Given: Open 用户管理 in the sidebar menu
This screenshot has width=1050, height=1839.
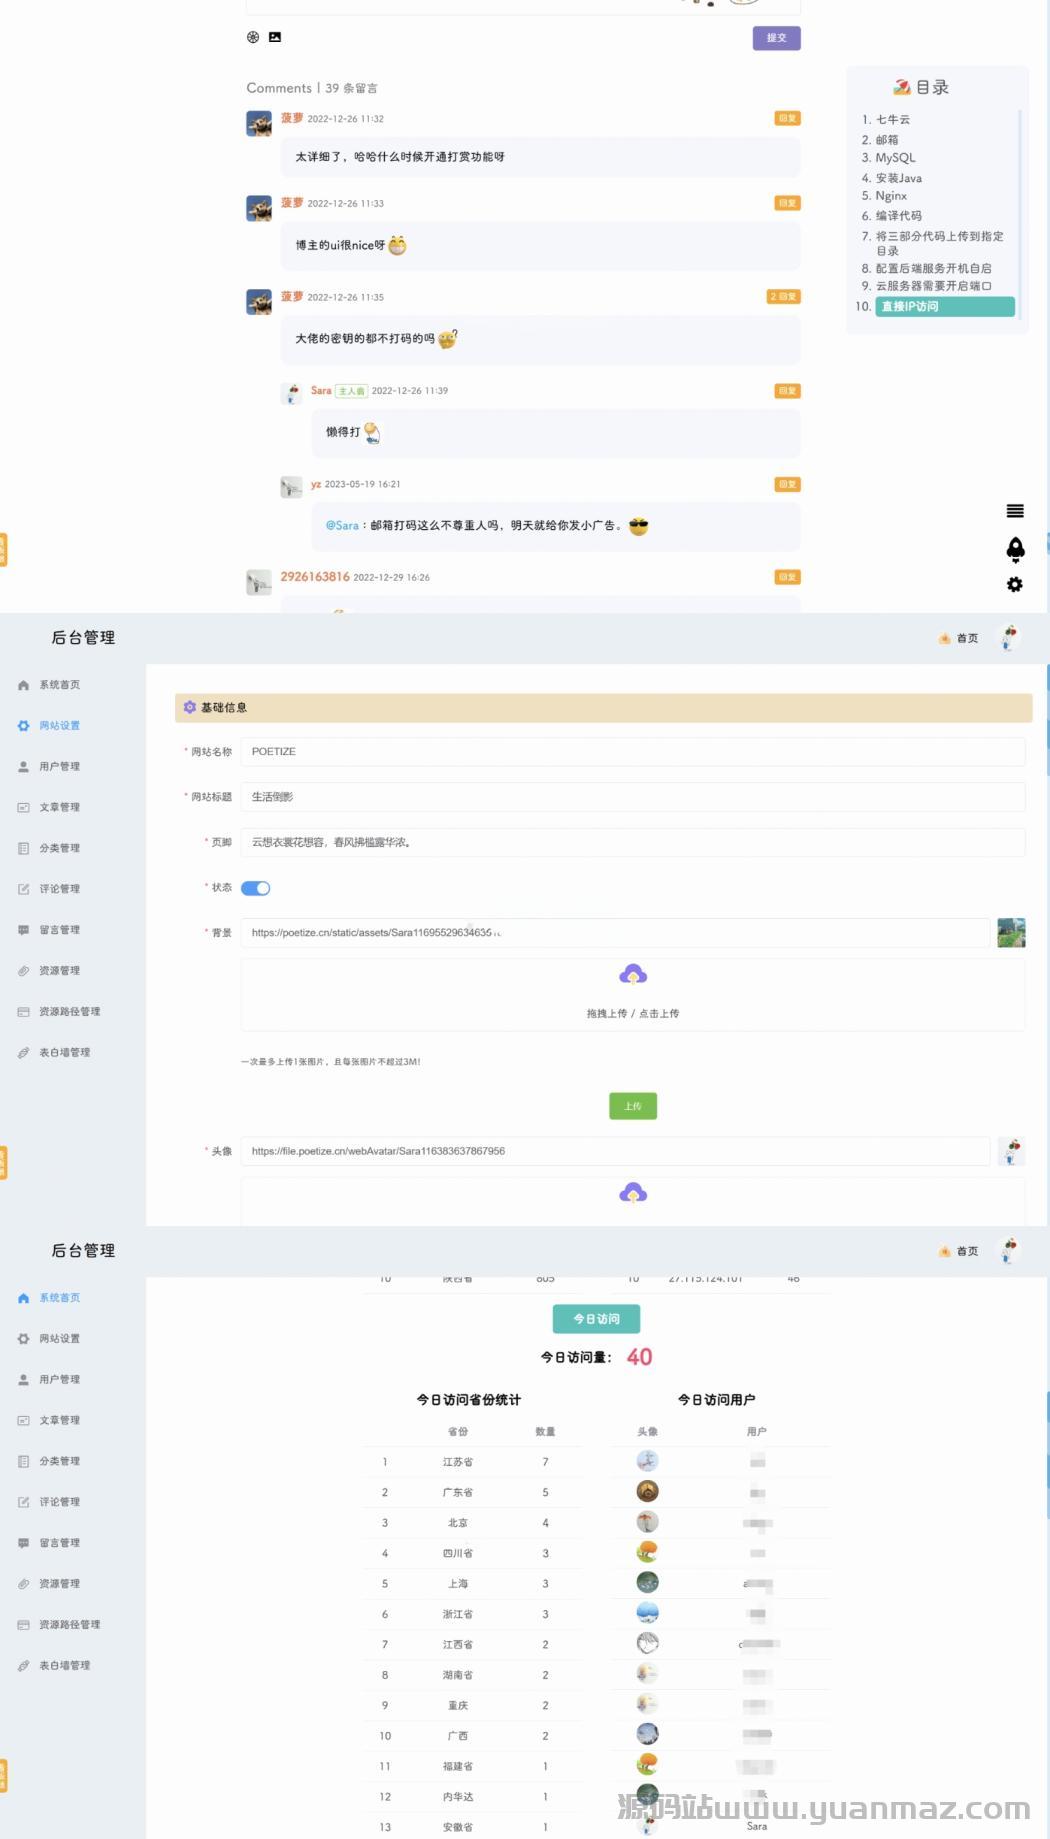Looking at the screenshot, I should tap(59, 767).
